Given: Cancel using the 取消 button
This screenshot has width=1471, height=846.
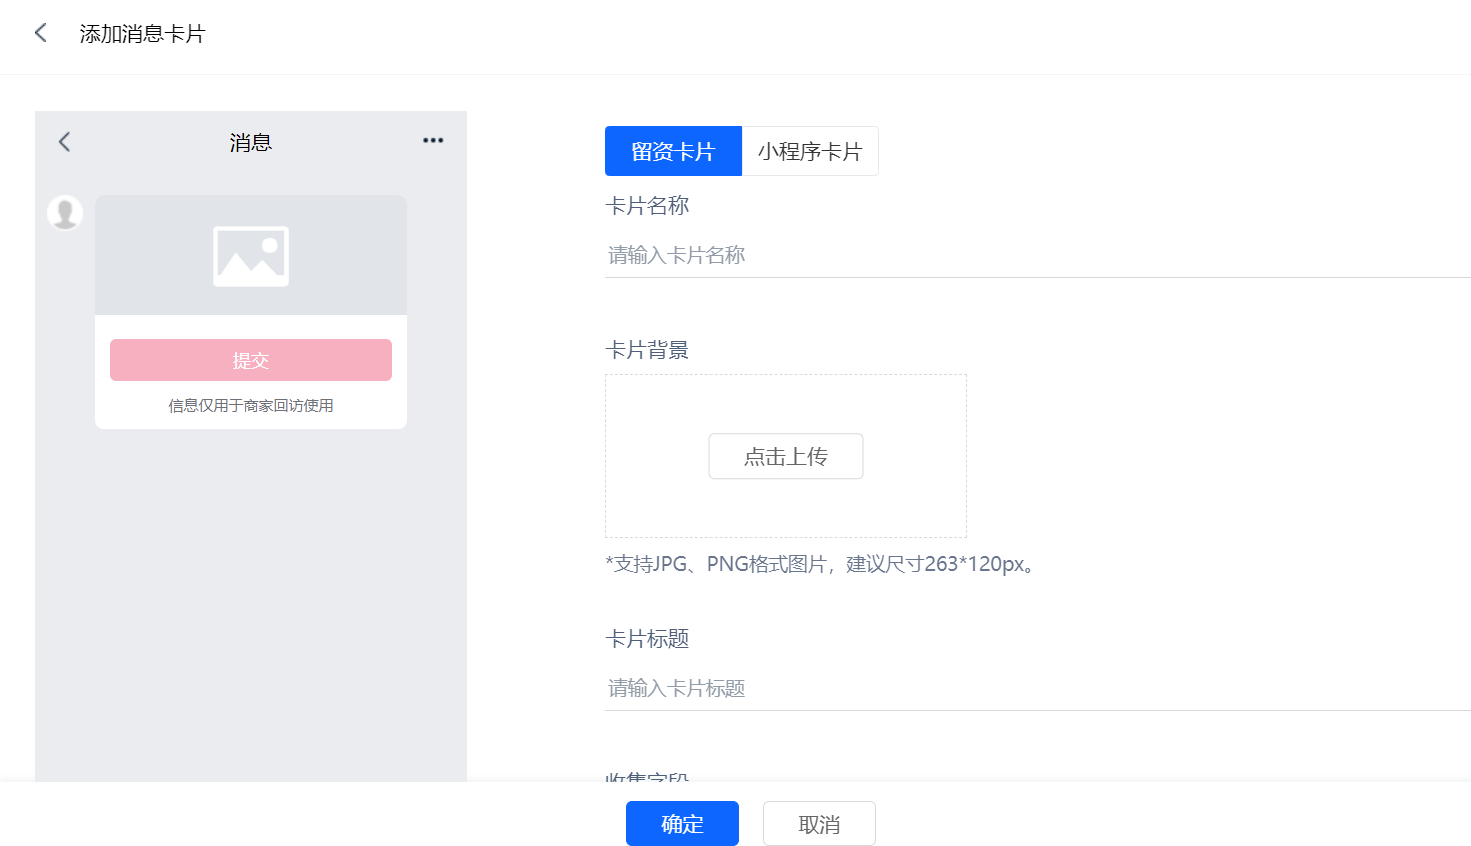Looking at the screenshot, I should 819,823.
